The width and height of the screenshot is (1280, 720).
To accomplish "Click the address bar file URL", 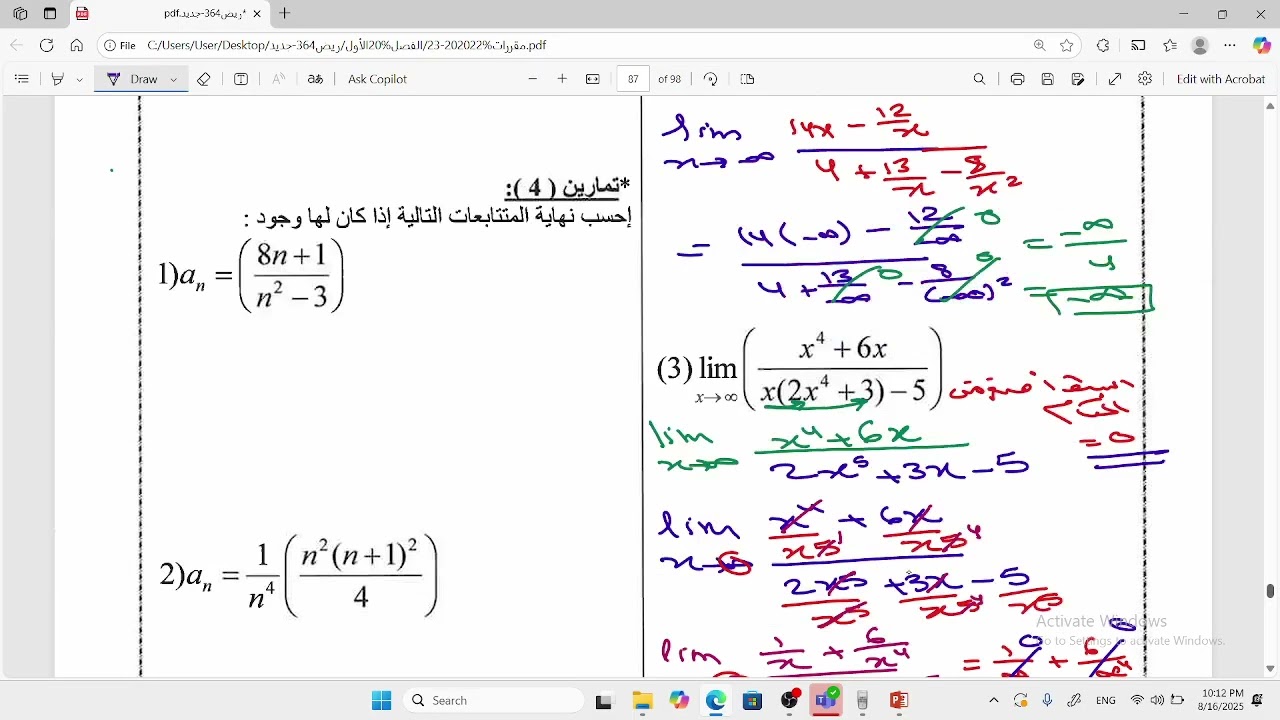I will (347, 45).
